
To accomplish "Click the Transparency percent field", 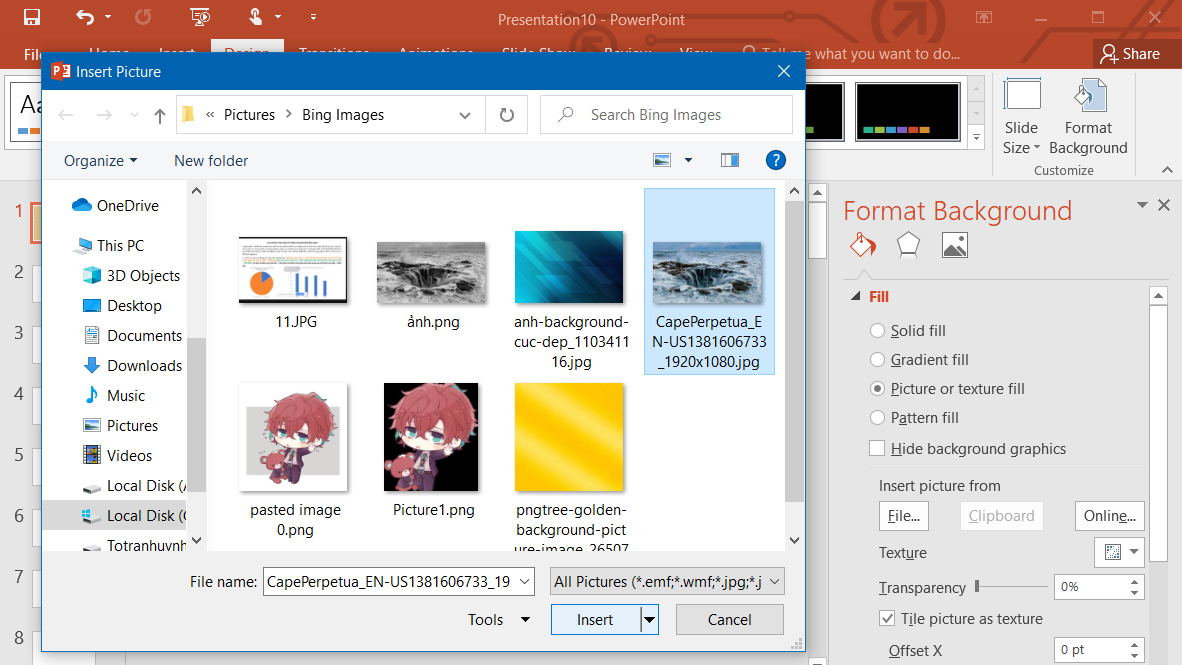I will click(x=1091, y=587).
